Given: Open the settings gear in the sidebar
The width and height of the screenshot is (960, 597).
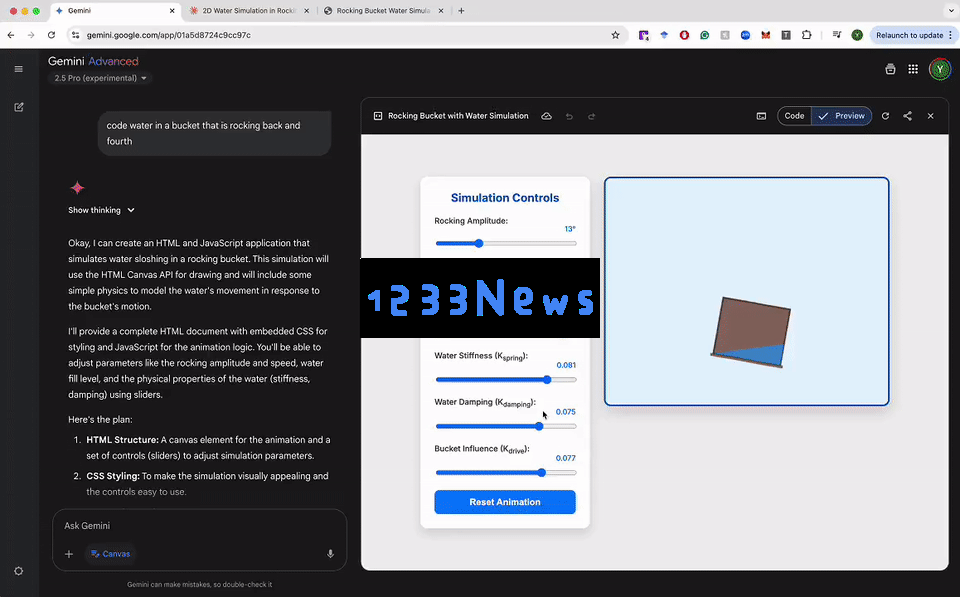Looking at the screenshot, I should pyautogui.click(x=19, y=571).
